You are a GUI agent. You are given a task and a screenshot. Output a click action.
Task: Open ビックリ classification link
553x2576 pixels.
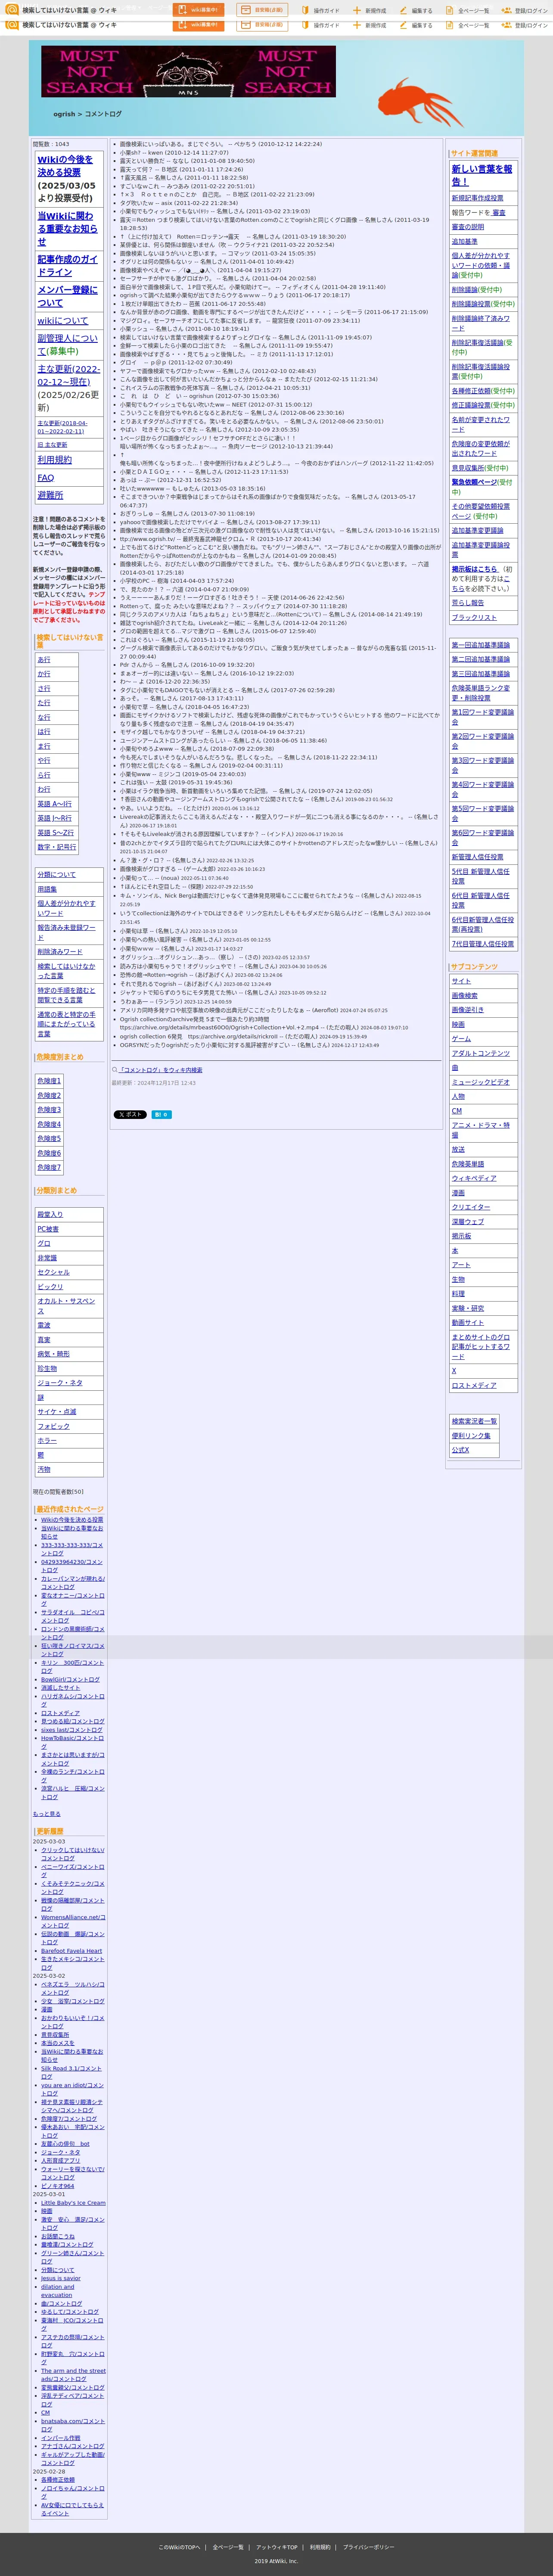pos(50,1287)
